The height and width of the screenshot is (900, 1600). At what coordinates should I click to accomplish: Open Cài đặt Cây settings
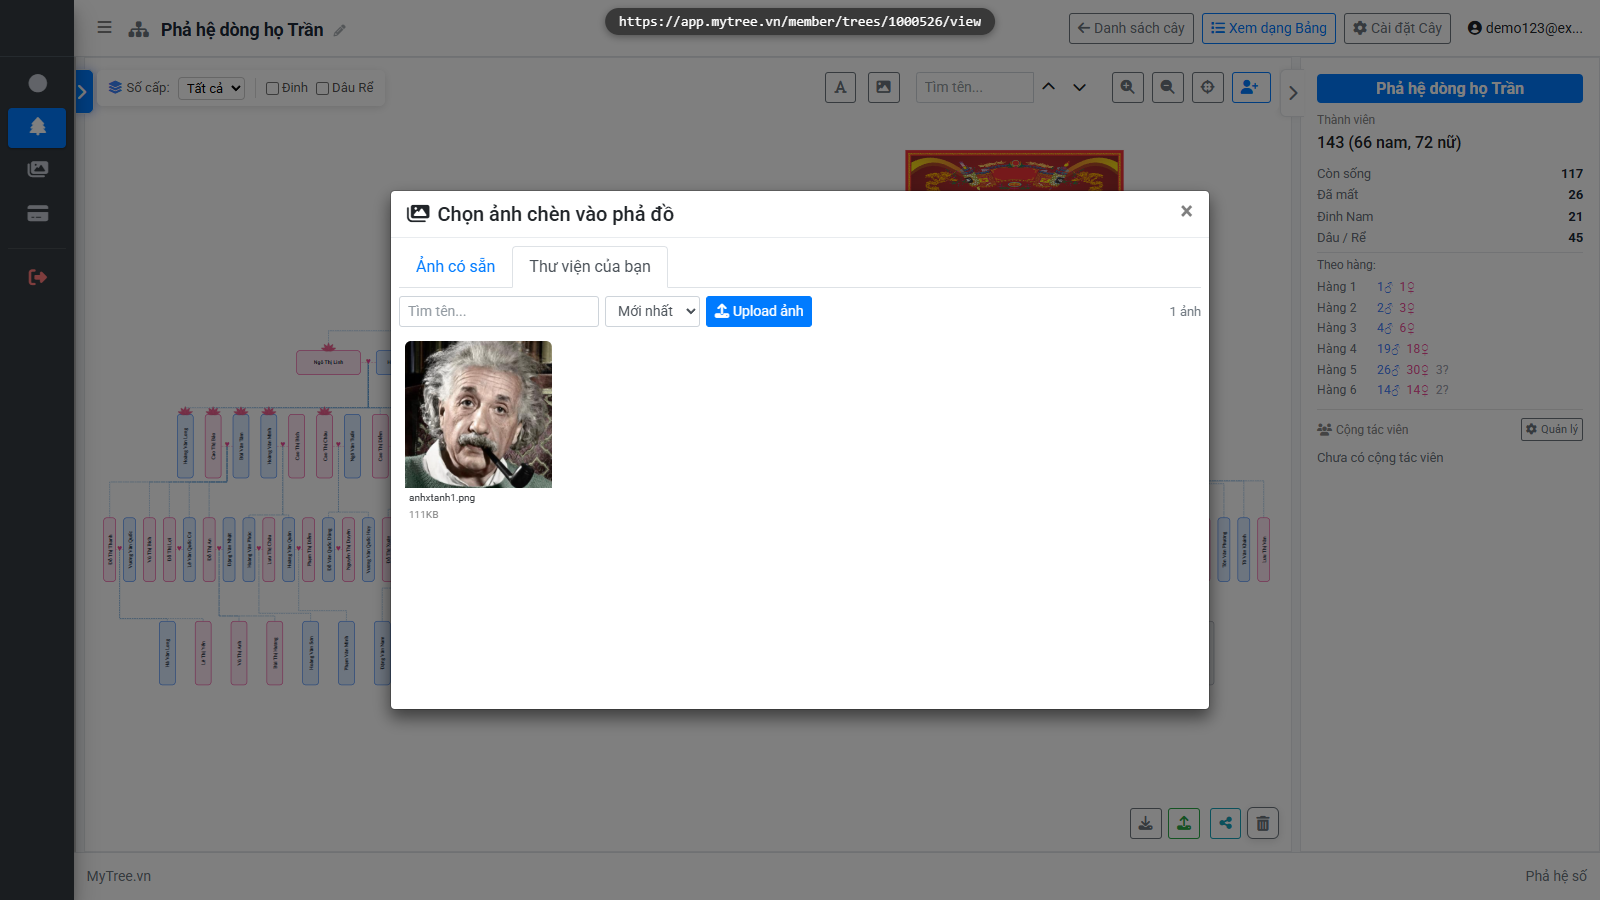[x=1398, y=28]
